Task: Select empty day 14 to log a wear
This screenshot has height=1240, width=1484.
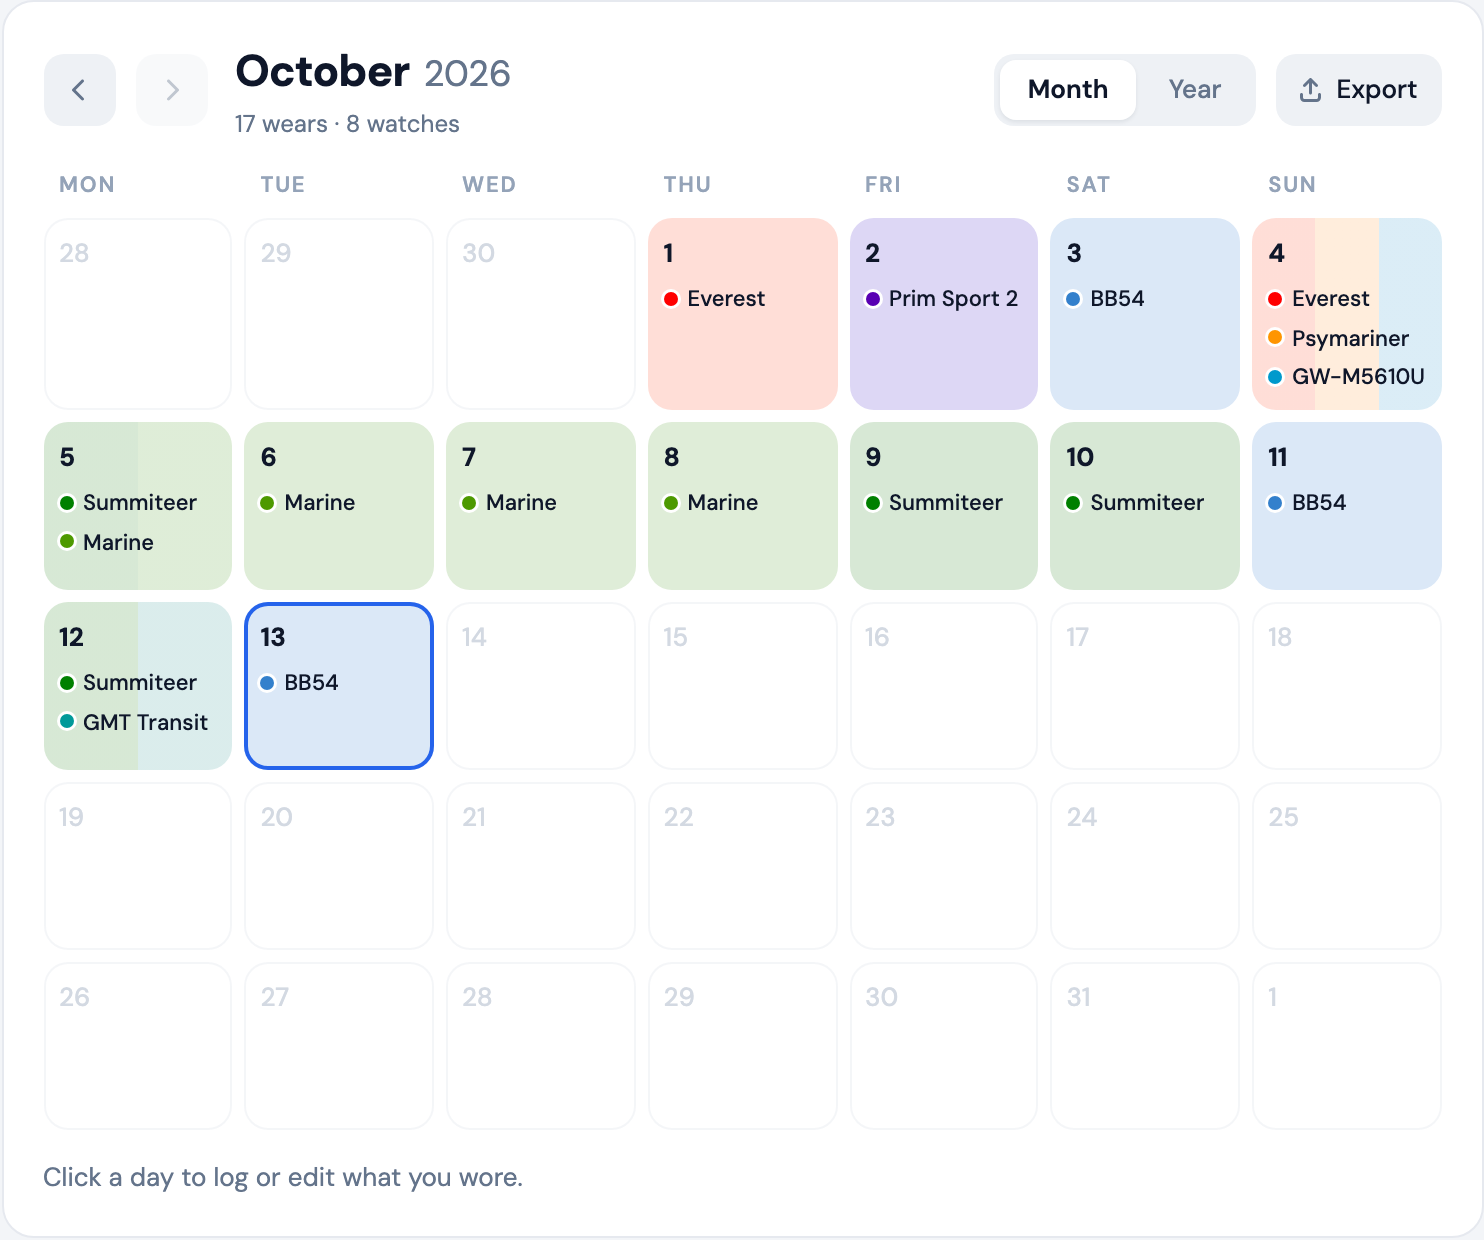Action: 541,686
